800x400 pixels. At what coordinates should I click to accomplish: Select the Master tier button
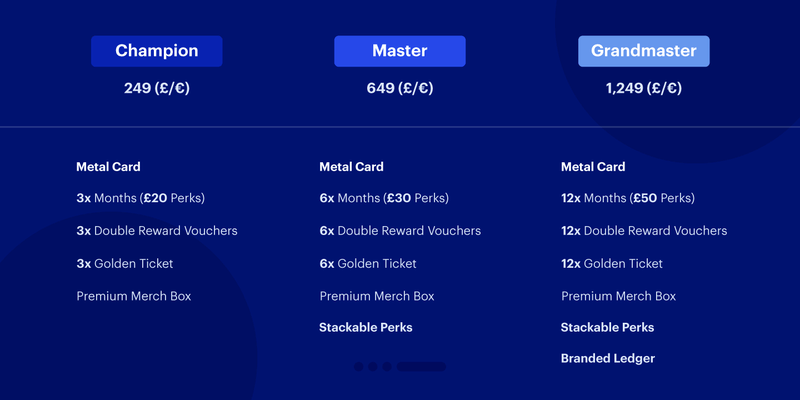click(x=400, y=51)
